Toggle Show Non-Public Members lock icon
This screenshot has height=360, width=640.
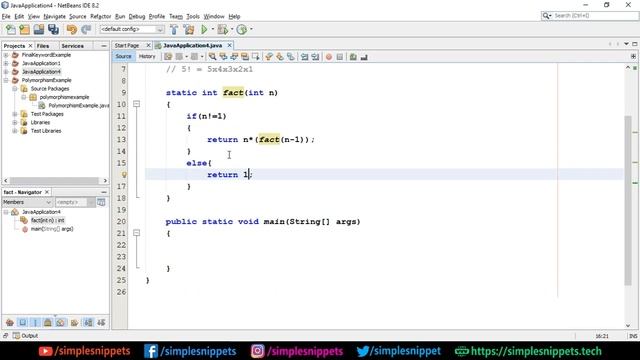48,323
